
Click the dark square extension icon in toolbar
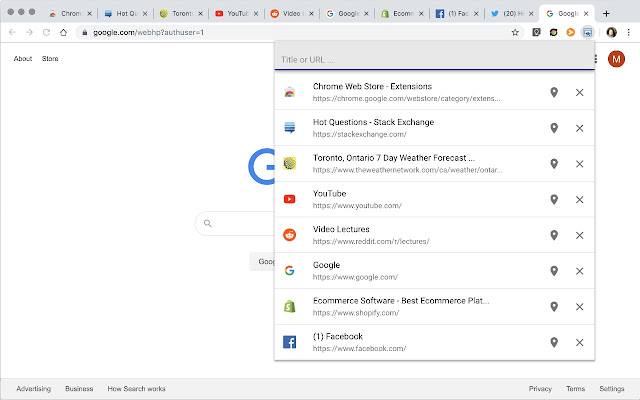point(536,32)
